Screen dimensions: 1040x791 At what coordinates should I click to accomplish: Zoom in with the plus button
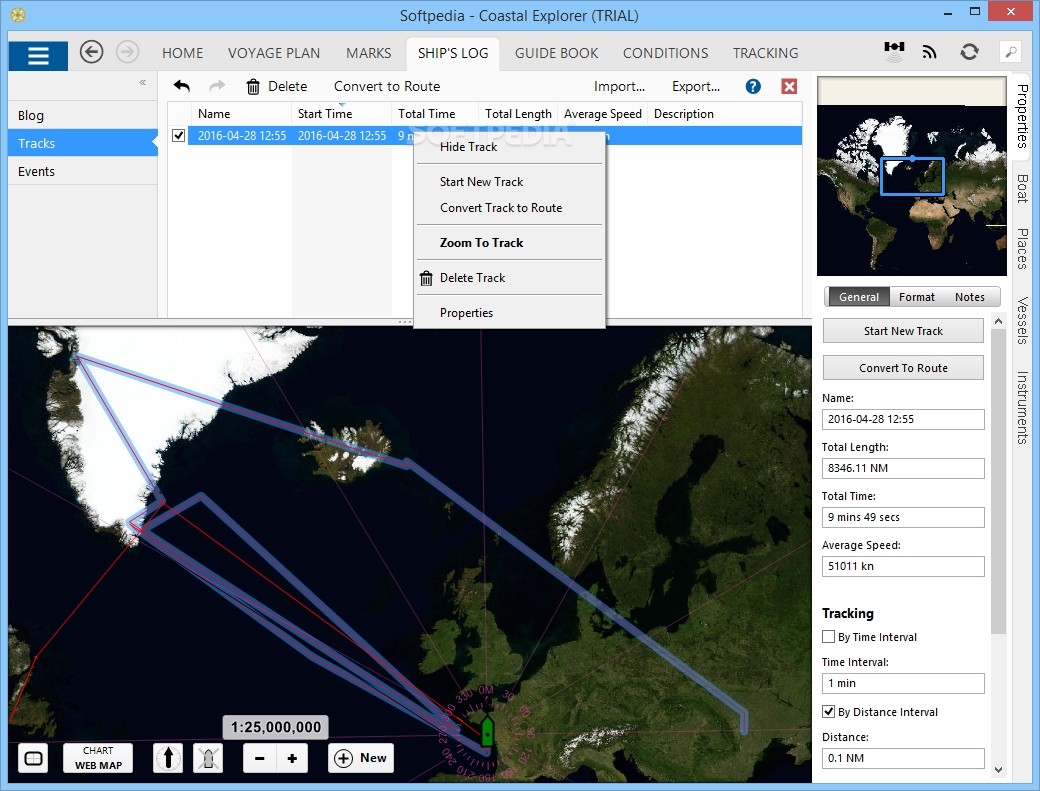292,759
